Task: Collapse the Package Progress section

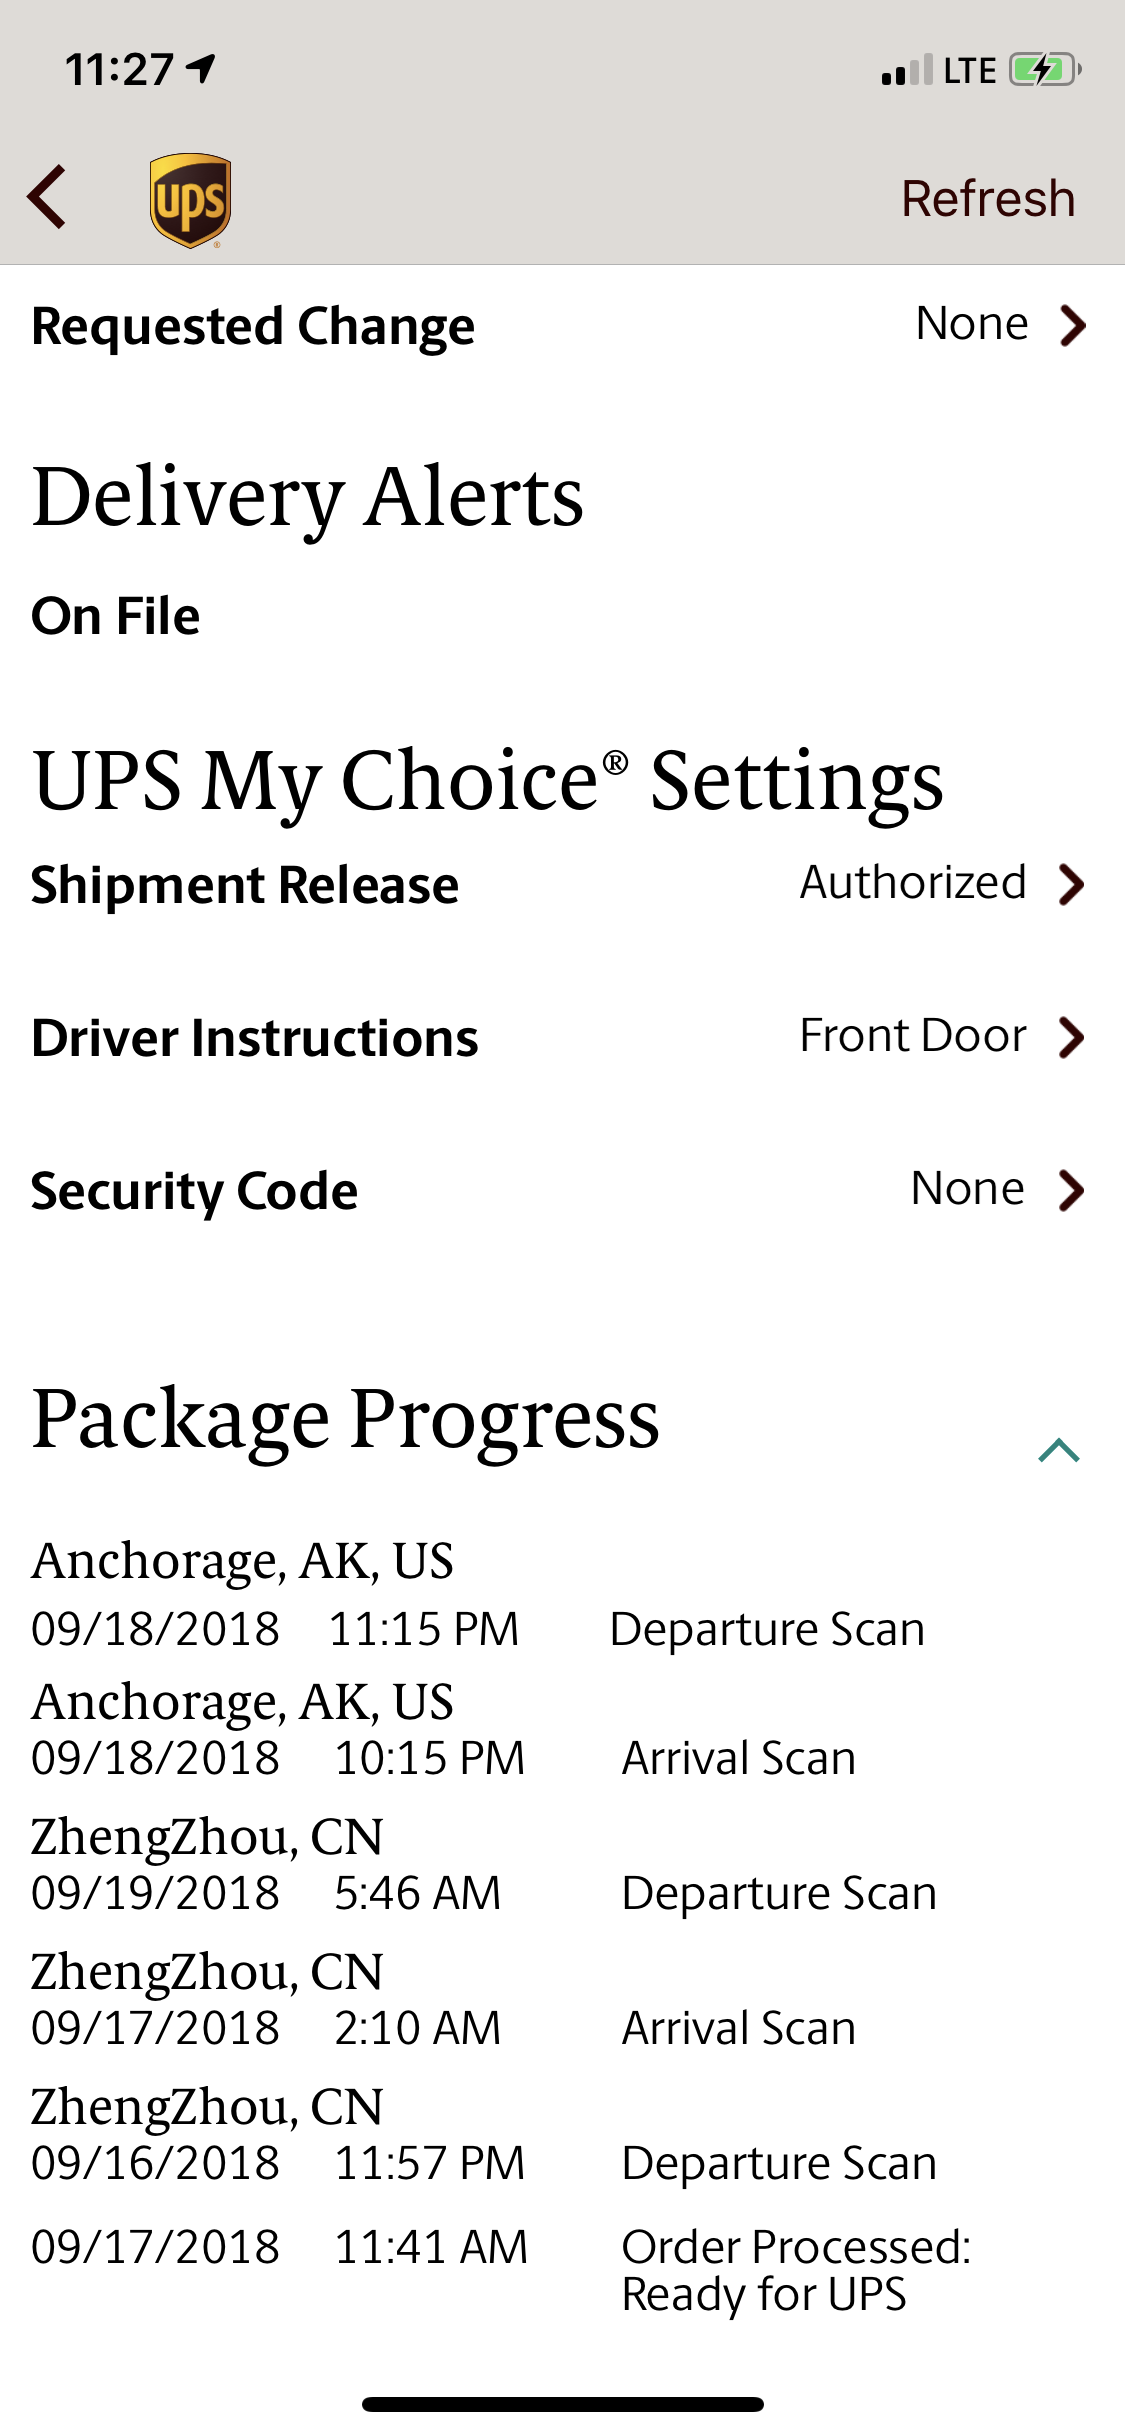Action: point(1059,1450)
